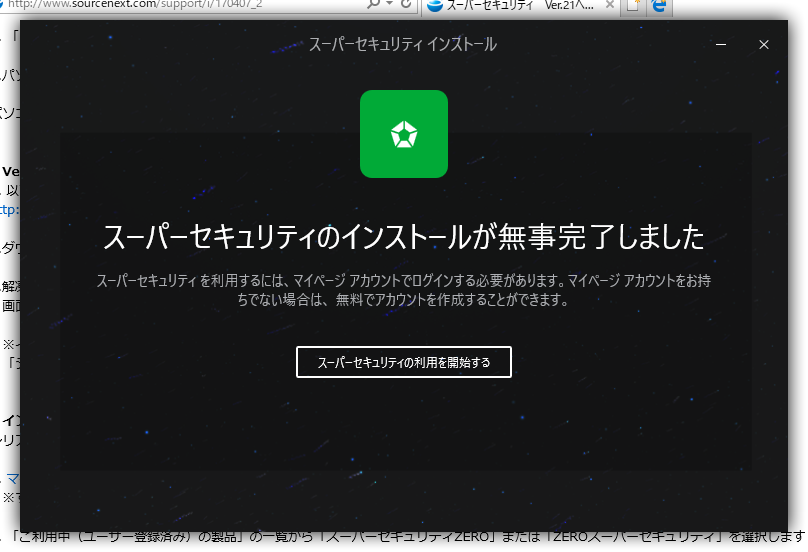
Task: Click the address bar search magnifier icon
Action: click(x=373, y=4)
